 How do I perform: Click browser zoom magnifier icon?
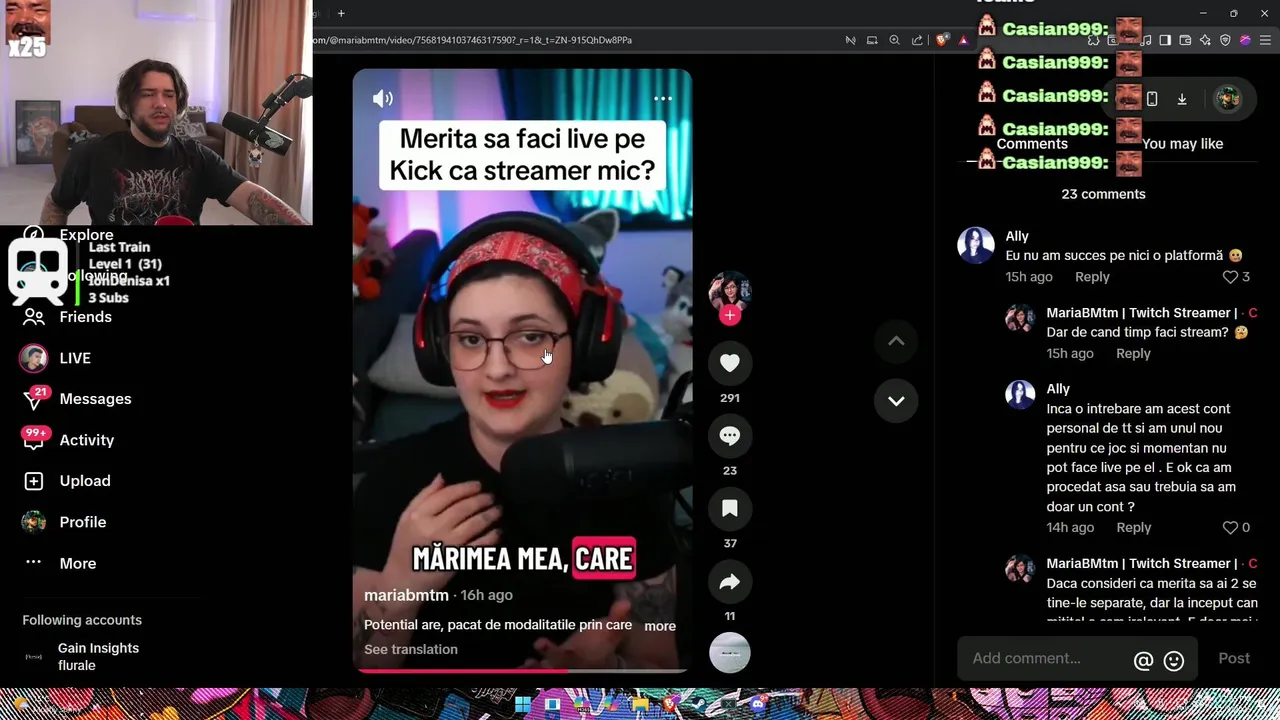(894, 40)
